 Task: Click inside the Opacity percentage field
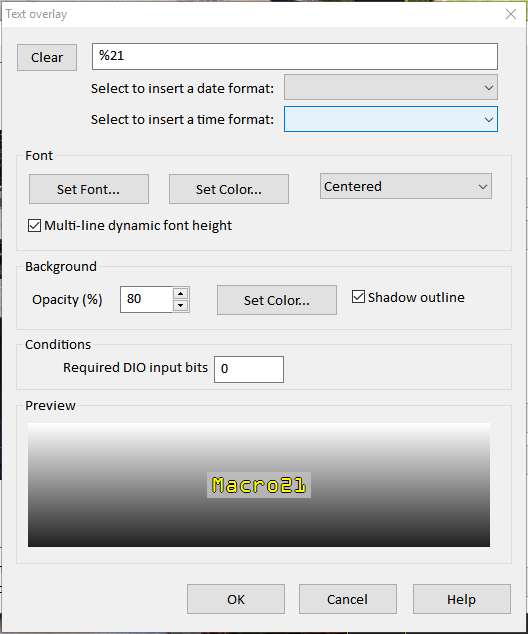146,299
